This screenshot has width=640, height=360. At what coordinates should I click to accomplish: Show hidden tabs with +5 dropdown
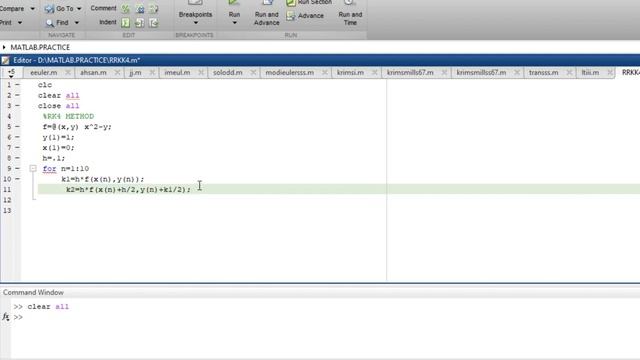pos(11,73)
